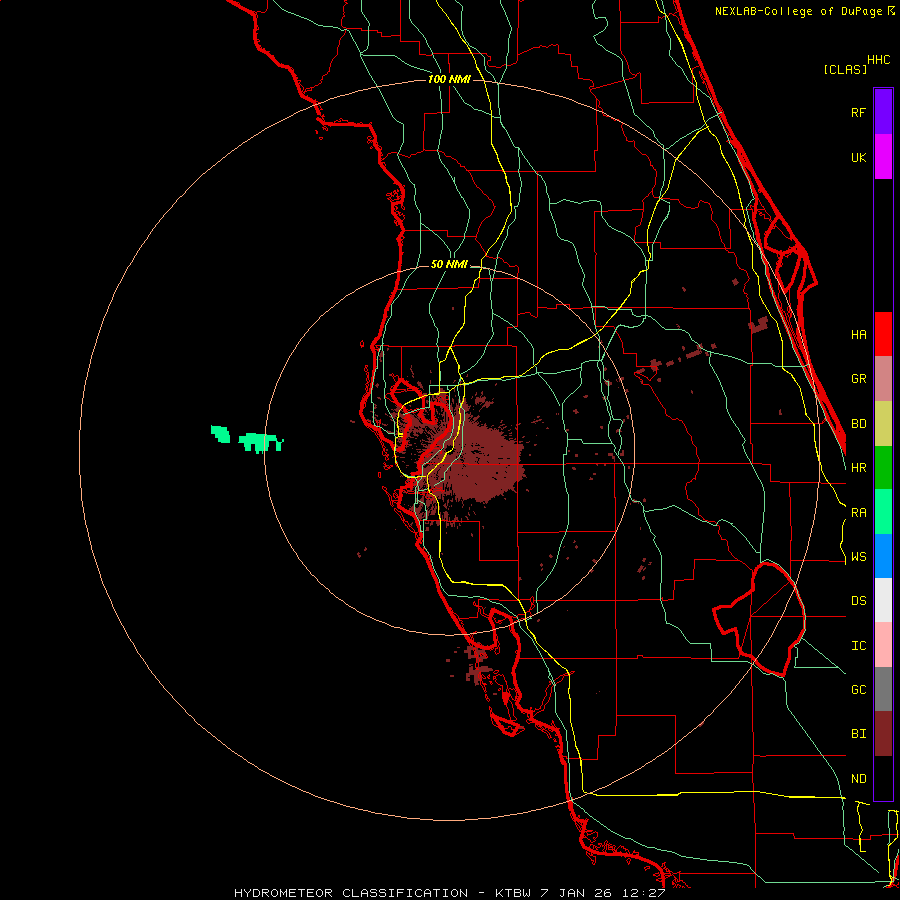Screen dimensions: 900x900
Task: Click the IC legend label
Action: (x=858, y=646)
